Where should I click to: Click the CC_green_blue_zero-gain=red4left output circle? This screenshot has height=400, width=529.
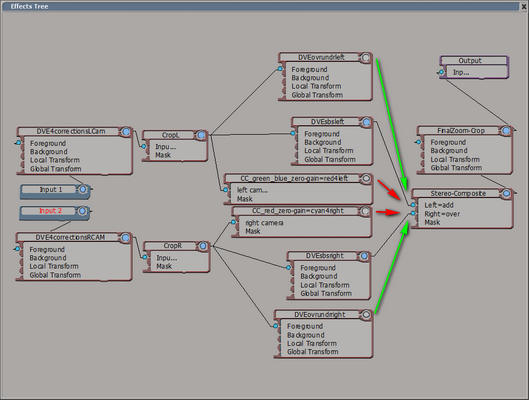click(x=366, y=178)
